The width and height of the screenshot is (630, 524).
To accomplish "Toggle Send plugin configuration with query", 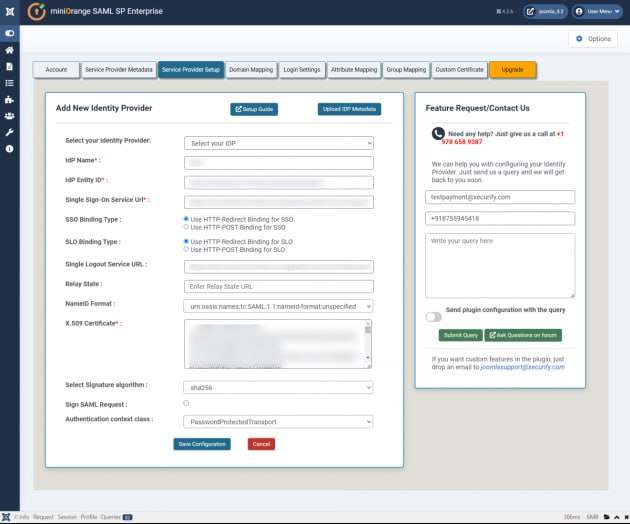I will click(434, 317).
